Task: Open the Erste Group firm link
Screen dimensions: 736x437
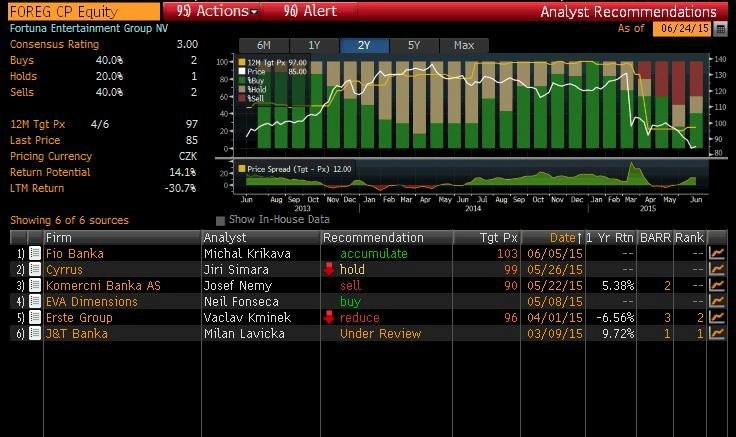Action: (79, 318)
